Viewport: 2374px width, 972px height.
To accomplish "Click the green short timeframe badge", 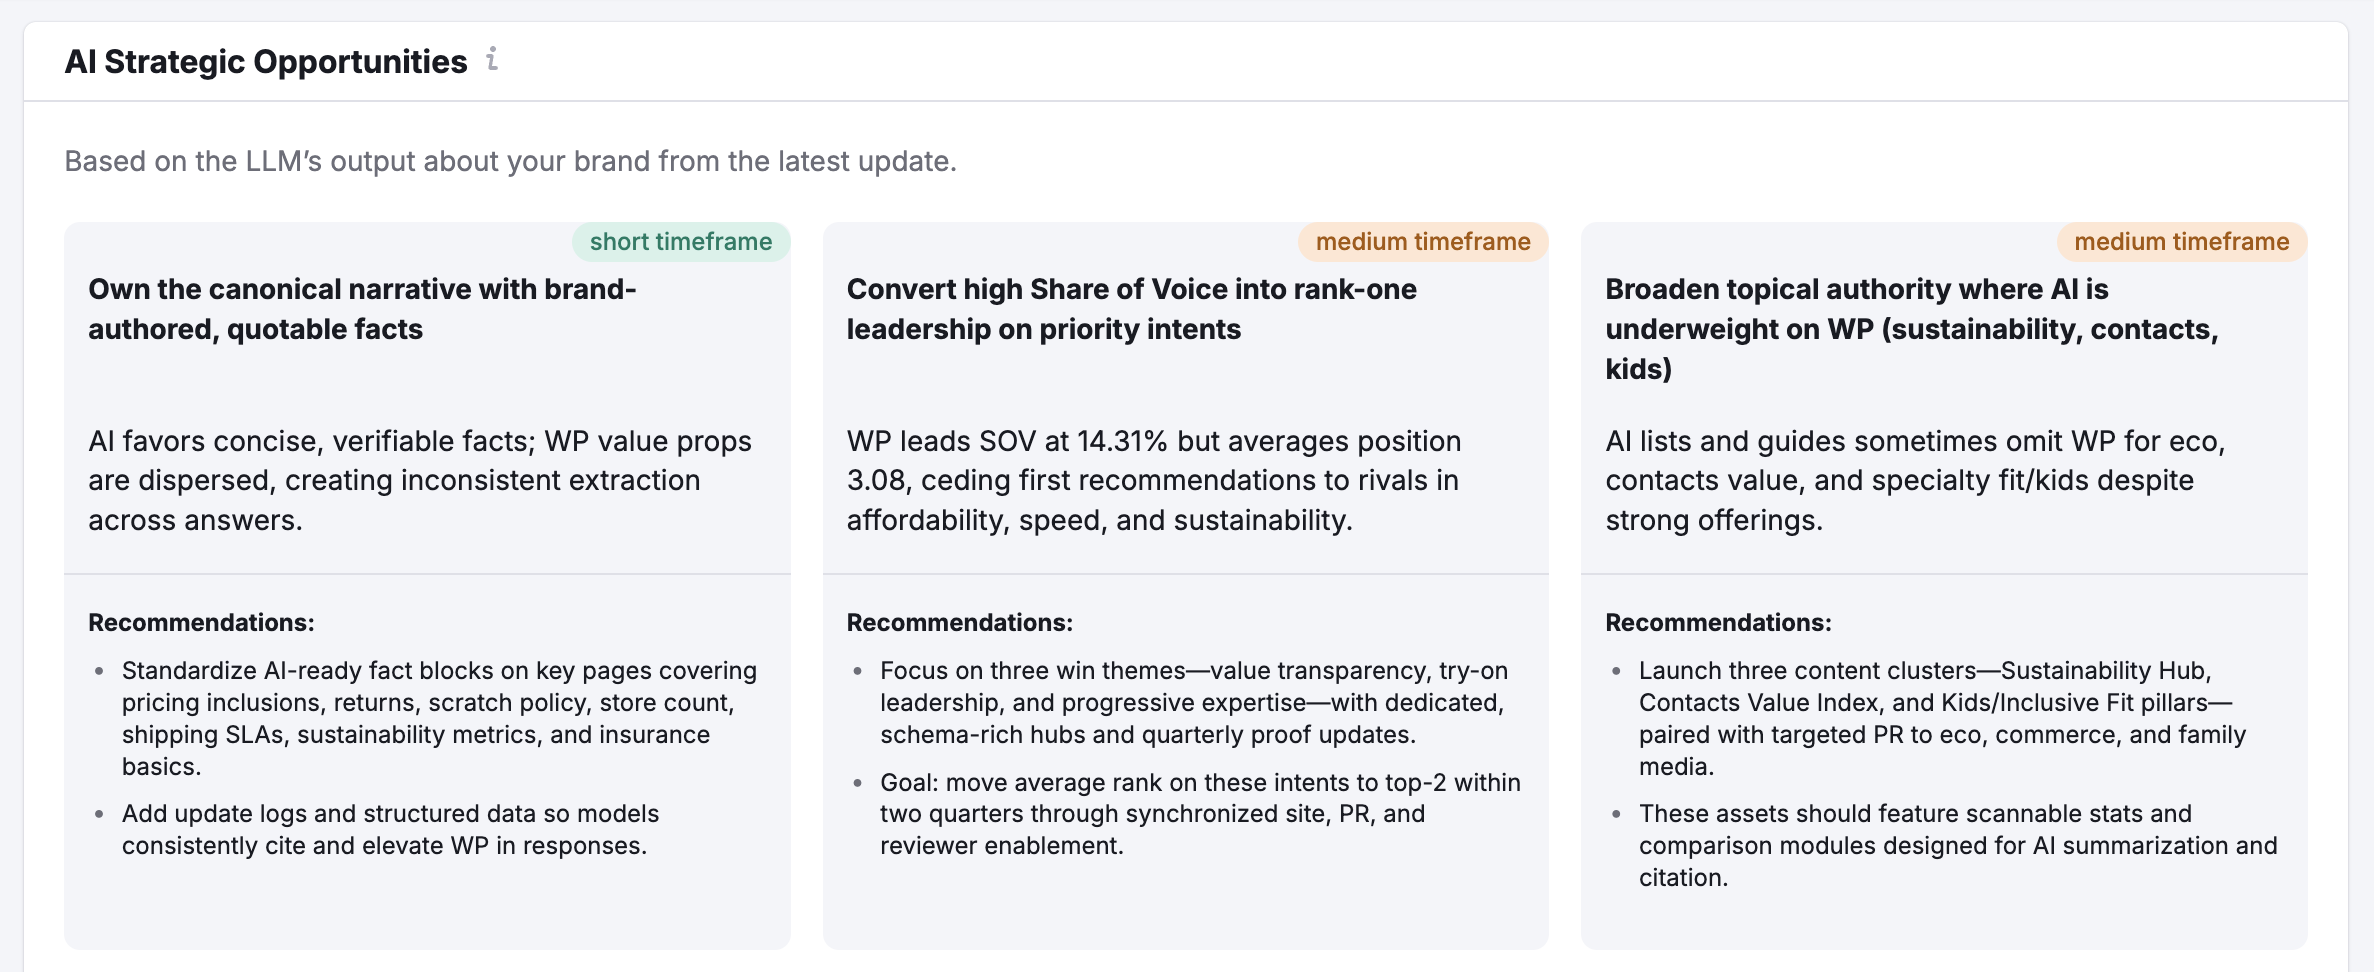I will click(680, 241).
